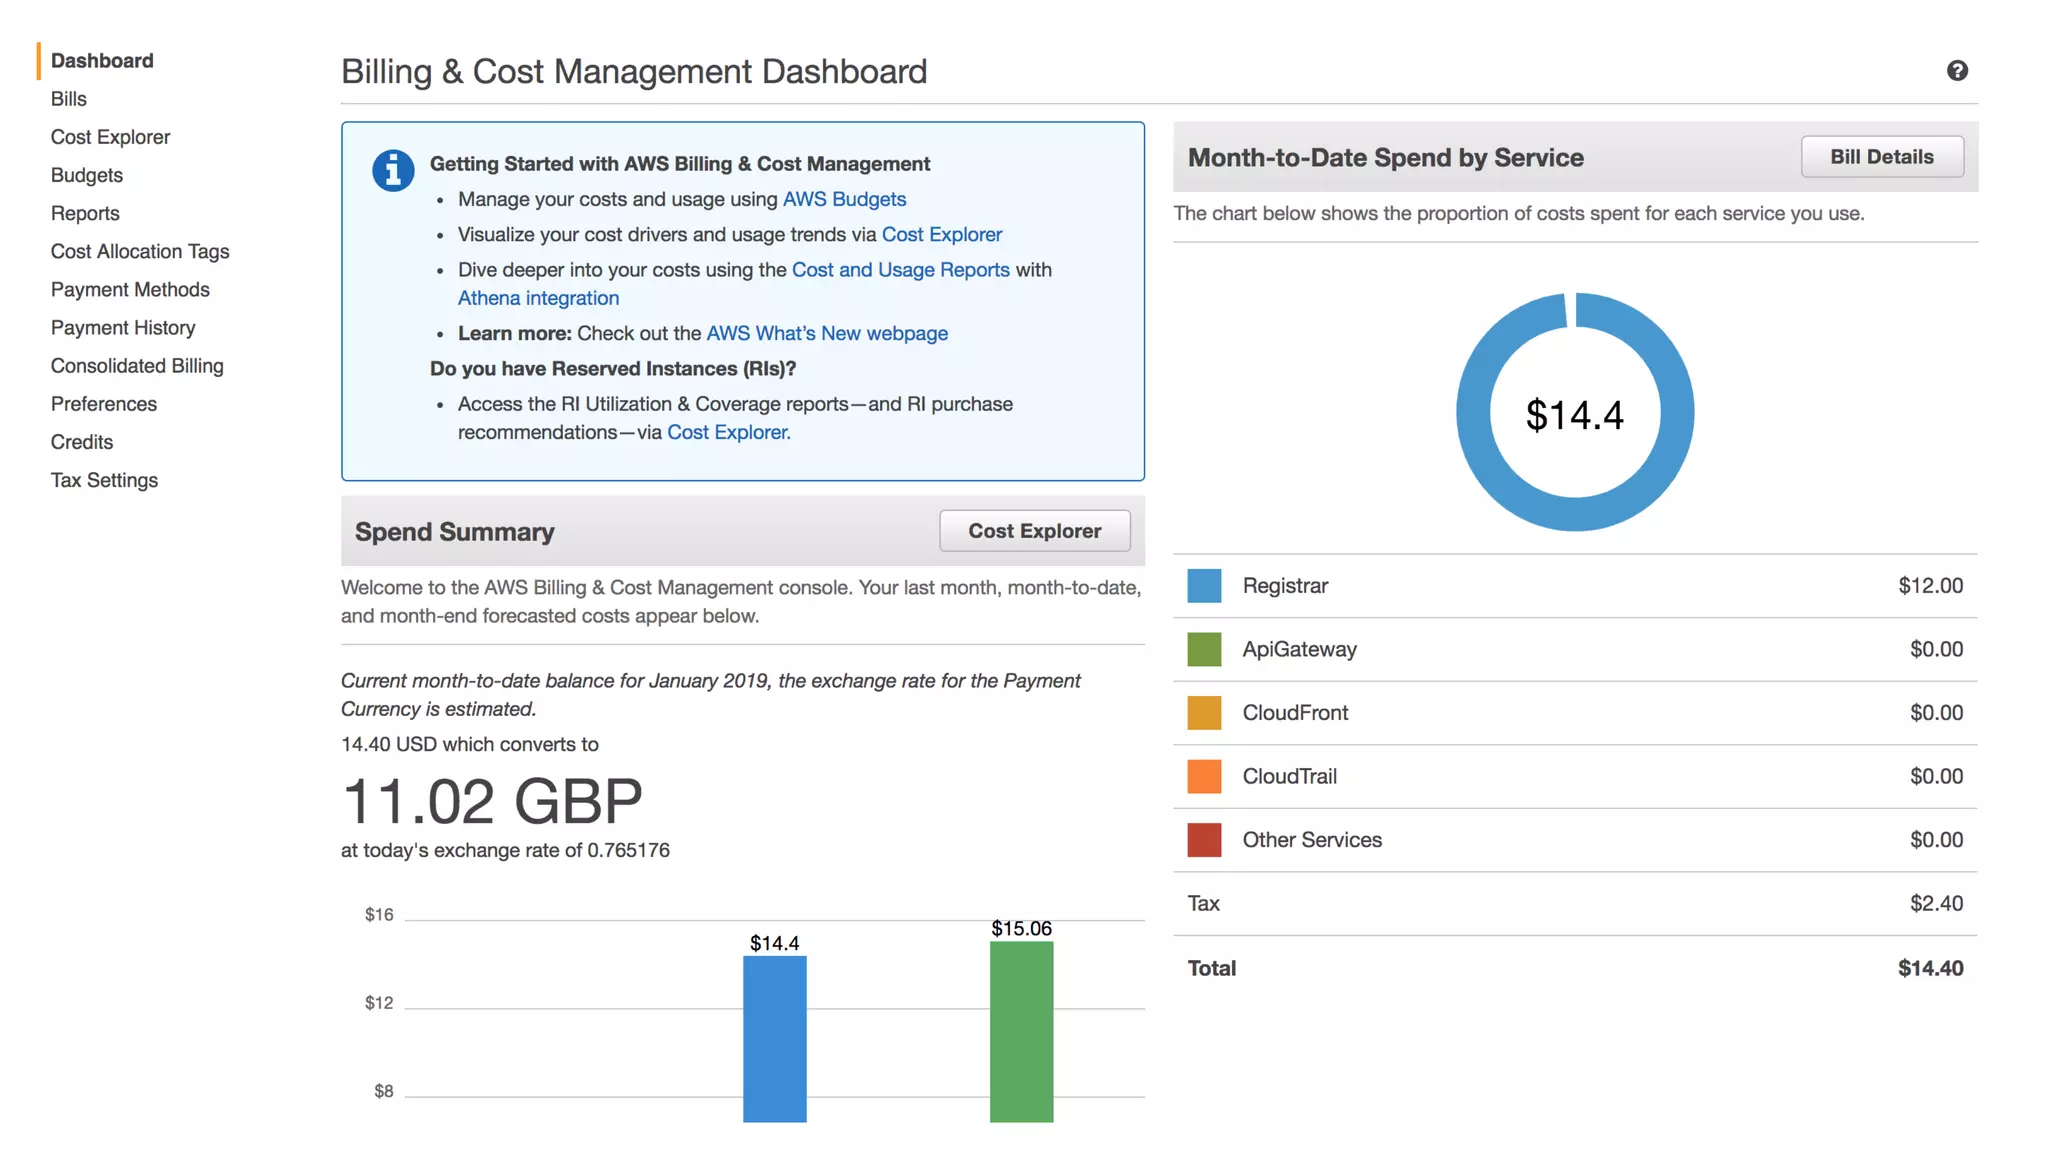Viewport: 2048px width, 1152px height.
Task: Follow the Cost and Usage Reports link
Action: point(900,270)
